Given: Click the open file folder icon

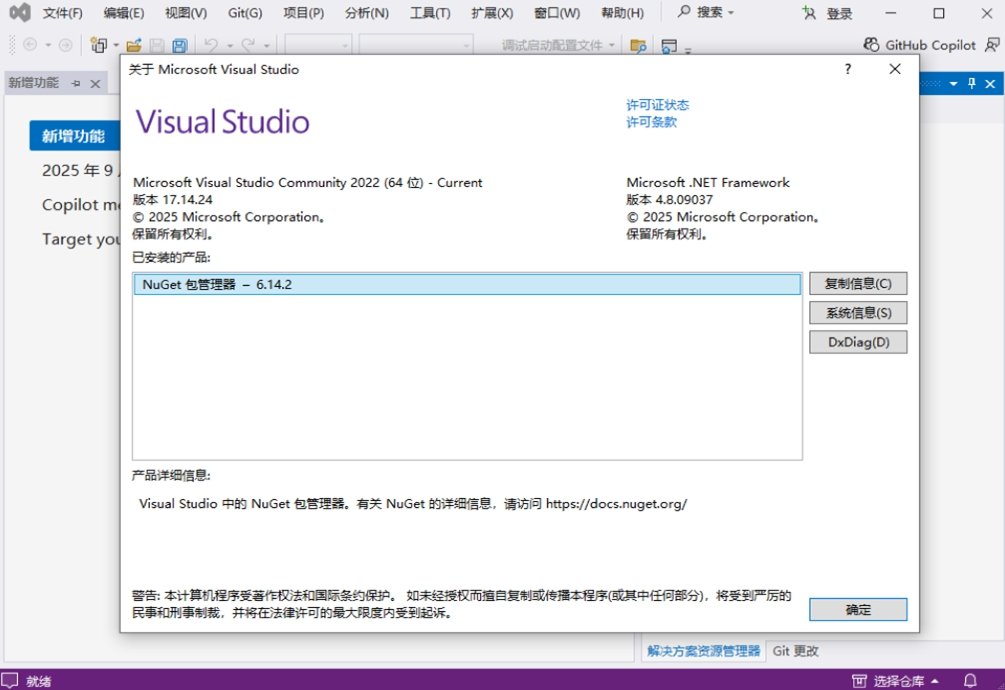Looking at the screenshot, I should point(134,45).
